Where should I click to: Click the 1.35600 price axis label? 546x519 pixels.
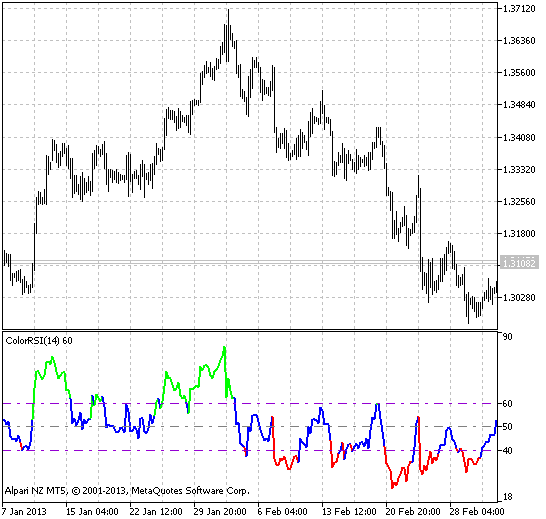coord(519,73)
